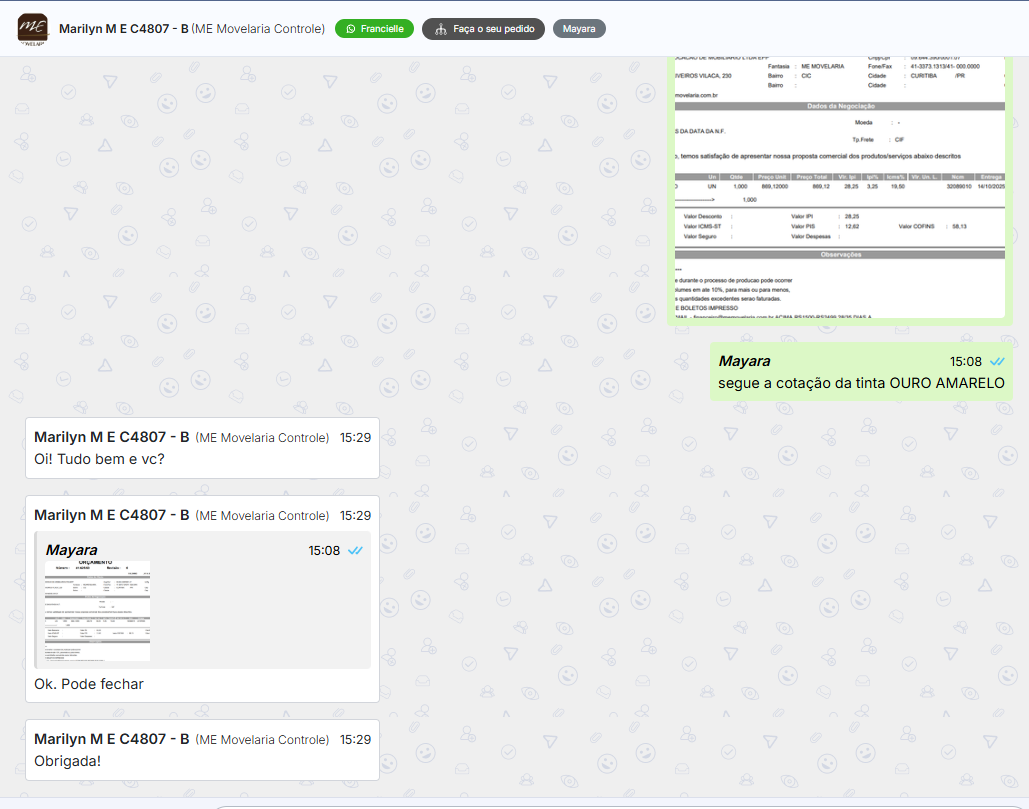1029x809 pixels.
Task: Click the Mayara name inside the quoted reply
Action: pyautogui.click(x=72, y=550)
